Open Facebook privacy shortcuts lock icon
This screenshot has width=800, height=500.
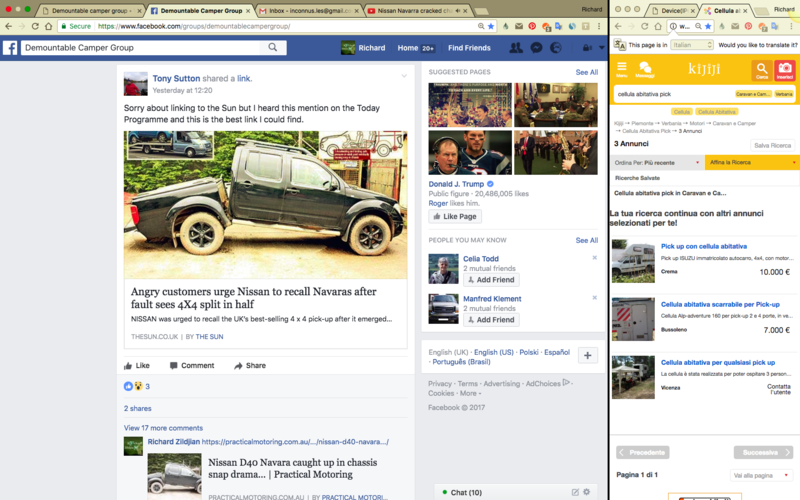coord(587,47)
